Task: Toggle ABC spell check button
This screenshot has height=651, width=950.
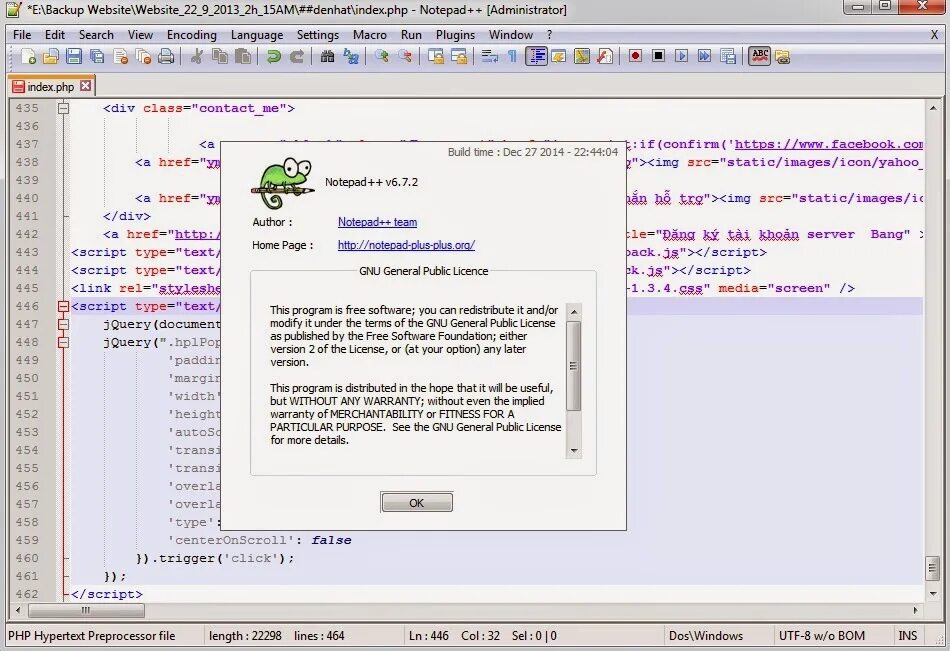Action: [x=759, y=57]
